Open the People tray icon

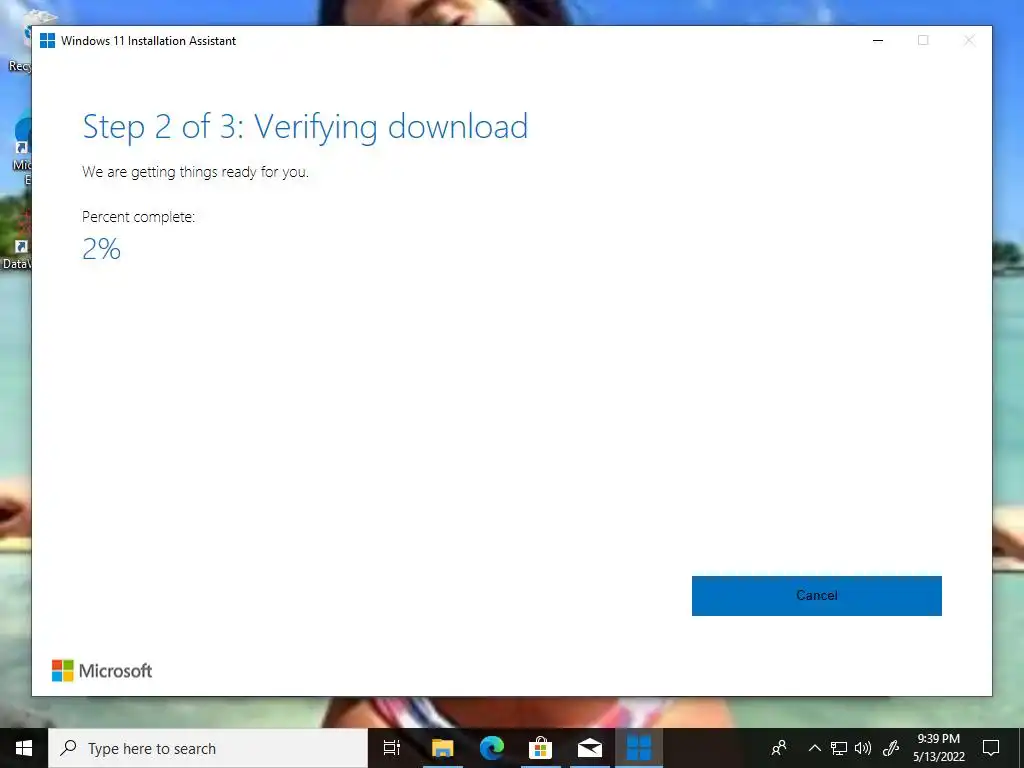tap(779, 748)
